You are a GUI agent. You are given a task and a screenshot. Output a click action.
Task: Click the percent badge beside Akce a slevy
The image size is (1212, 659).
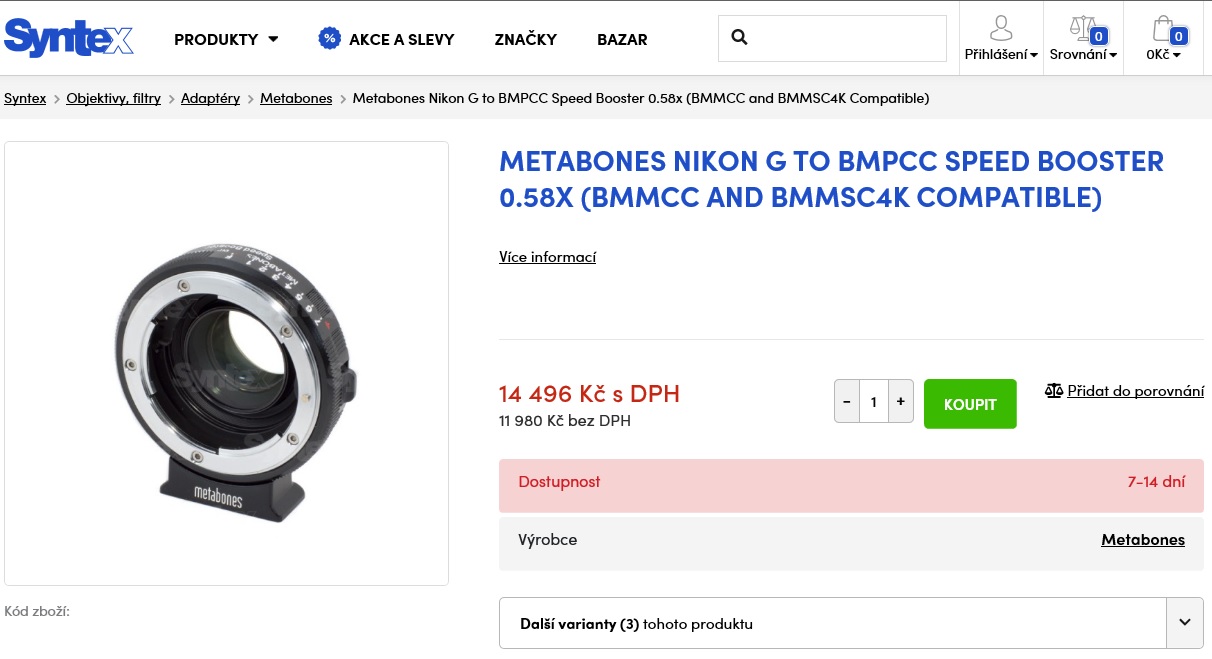tap(329, 39)
